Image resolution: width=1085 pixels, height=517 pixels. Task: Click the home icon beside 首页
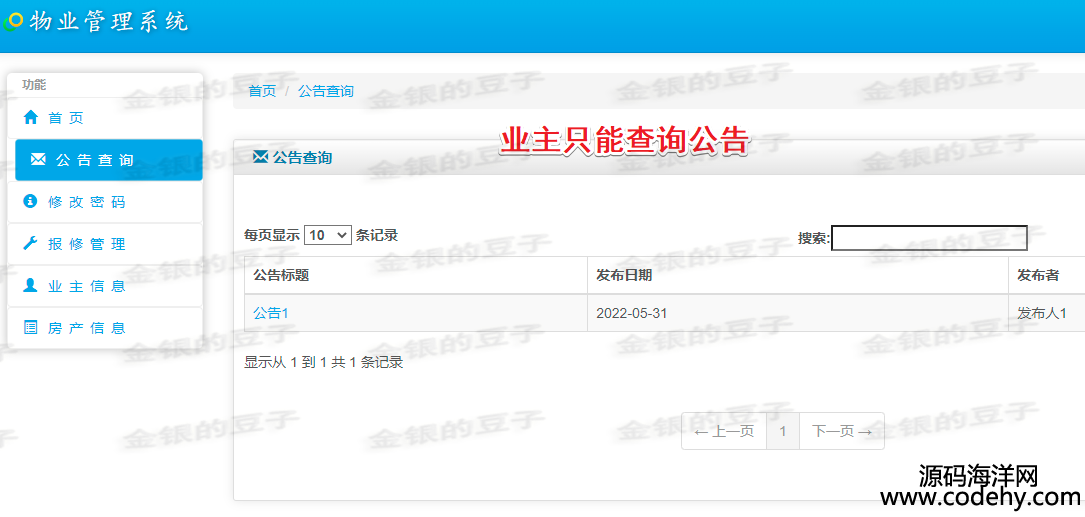point(30,118)
